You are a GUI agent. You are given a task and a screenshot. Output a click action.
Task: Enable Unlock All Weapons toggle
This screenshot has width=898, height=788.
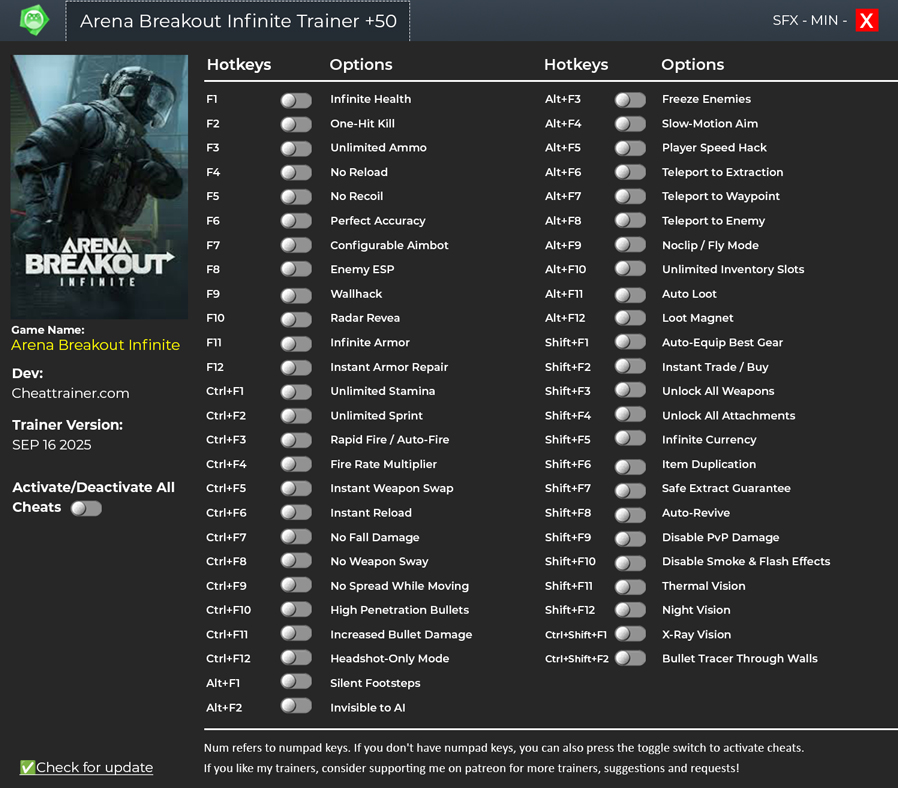[630, 391]
